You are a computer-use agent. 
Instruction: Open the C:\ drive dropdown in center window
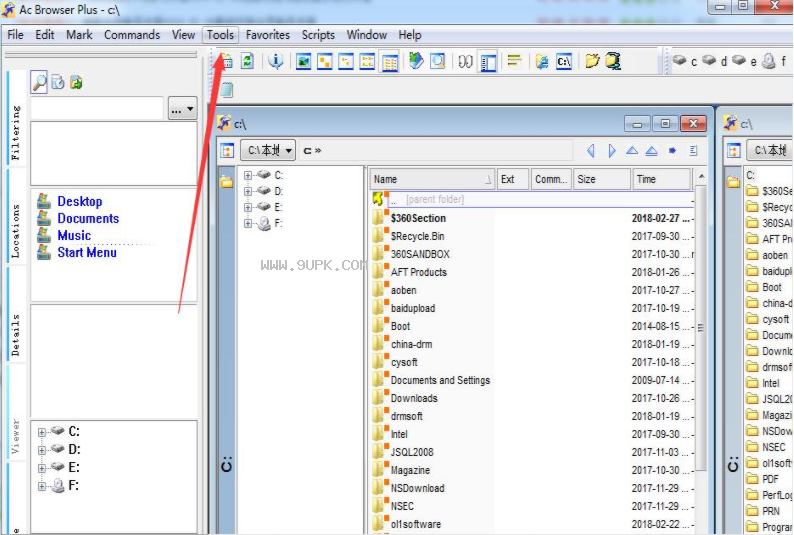267,150
